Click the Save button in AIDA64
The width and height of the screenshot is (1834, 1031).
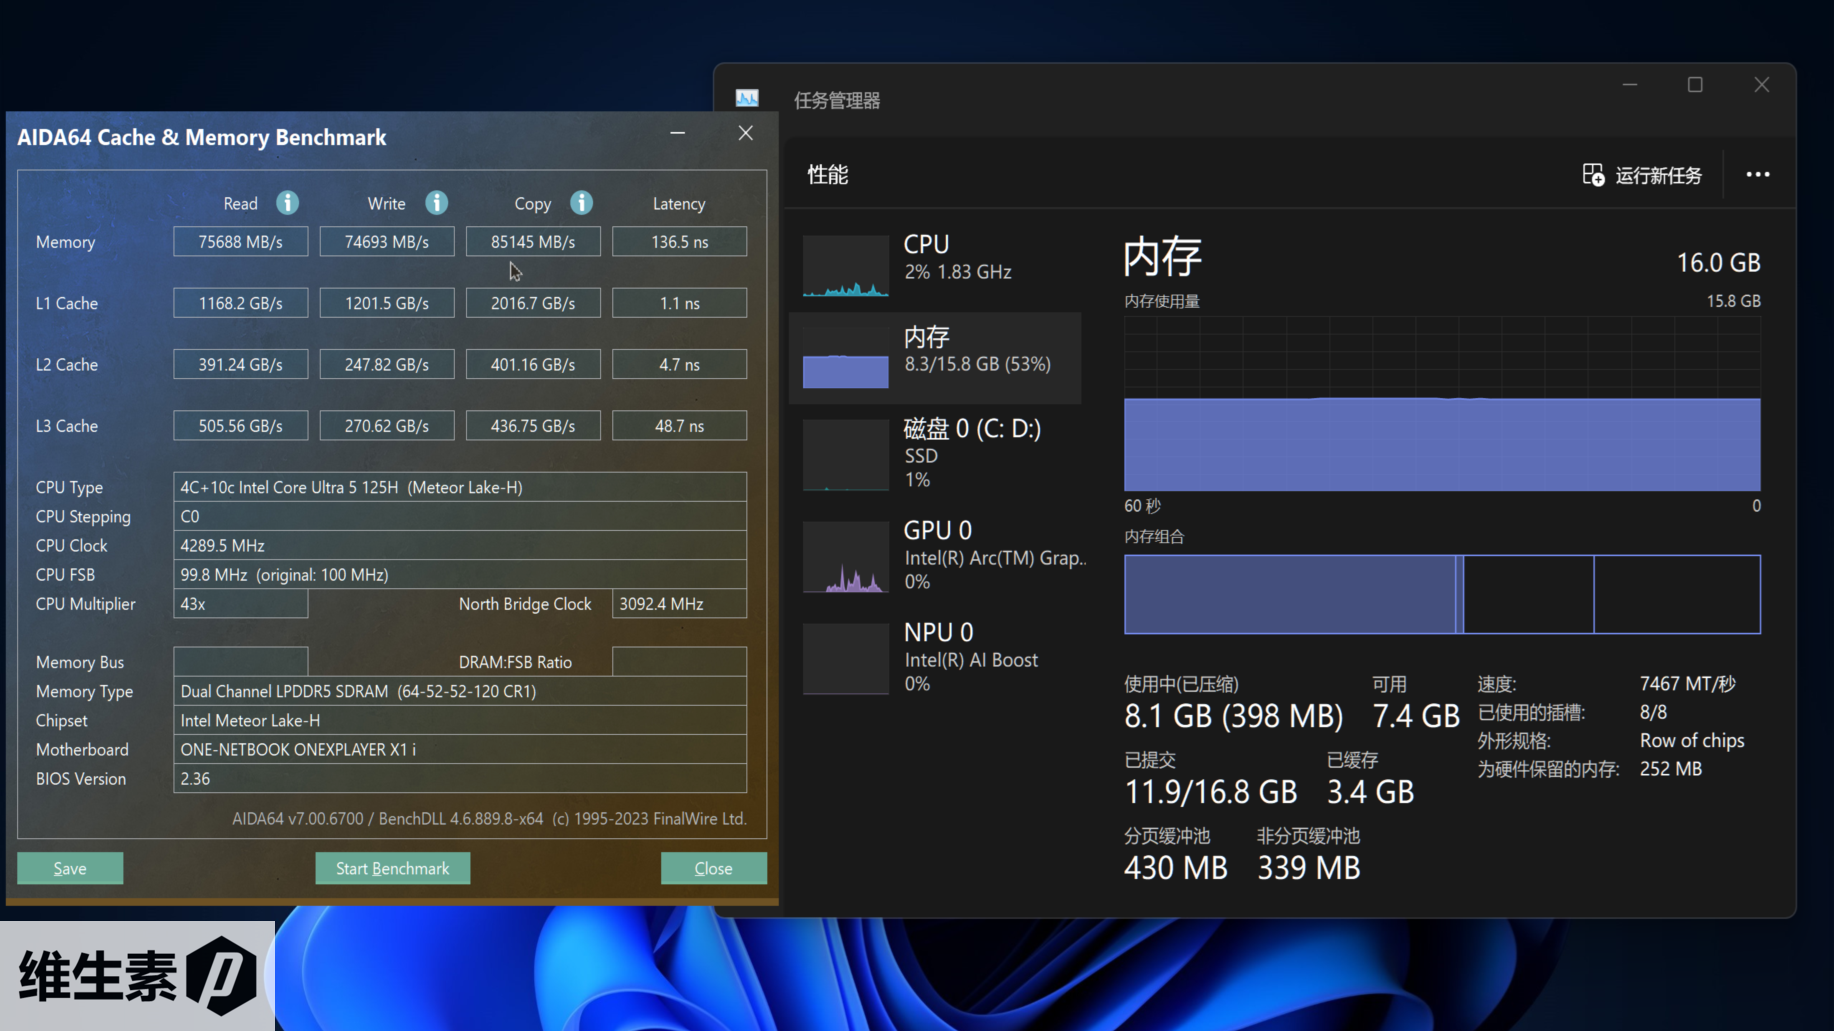tap(70, 868)
